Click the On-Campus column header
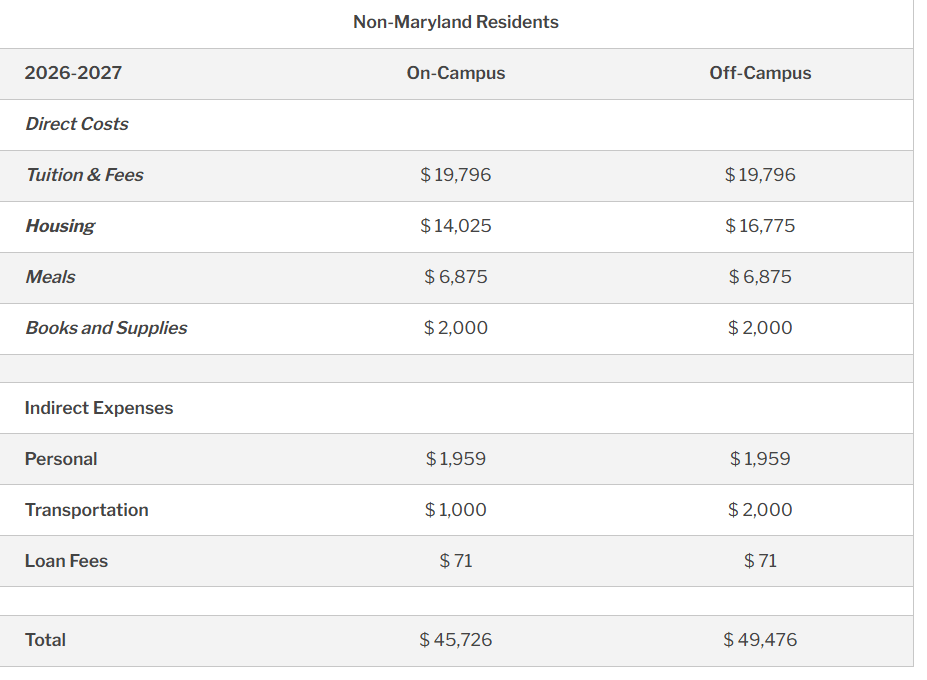The image size is (927, 680). click(456, 73)
